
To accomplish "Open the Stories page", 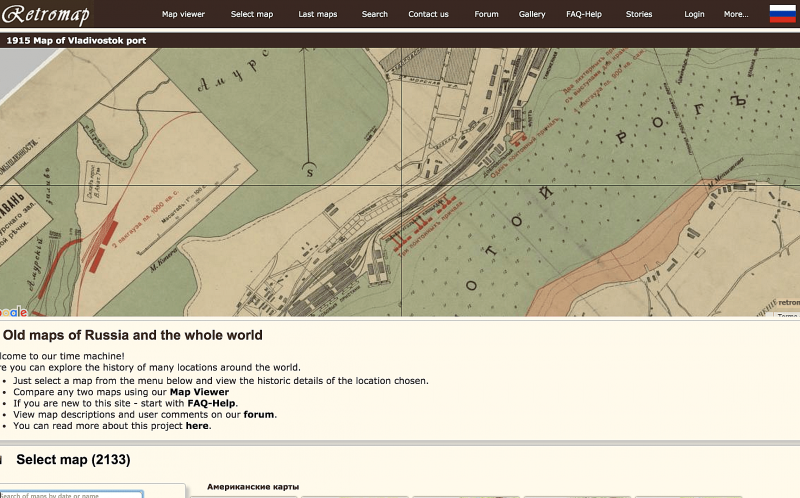I will 639,14.
